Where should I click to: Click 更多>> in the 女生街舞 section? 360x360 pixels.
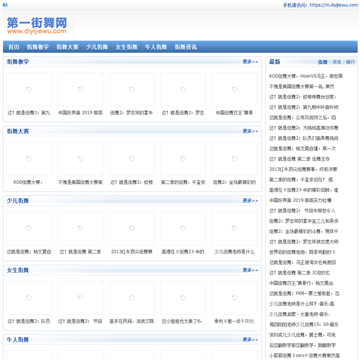(250, 270)
